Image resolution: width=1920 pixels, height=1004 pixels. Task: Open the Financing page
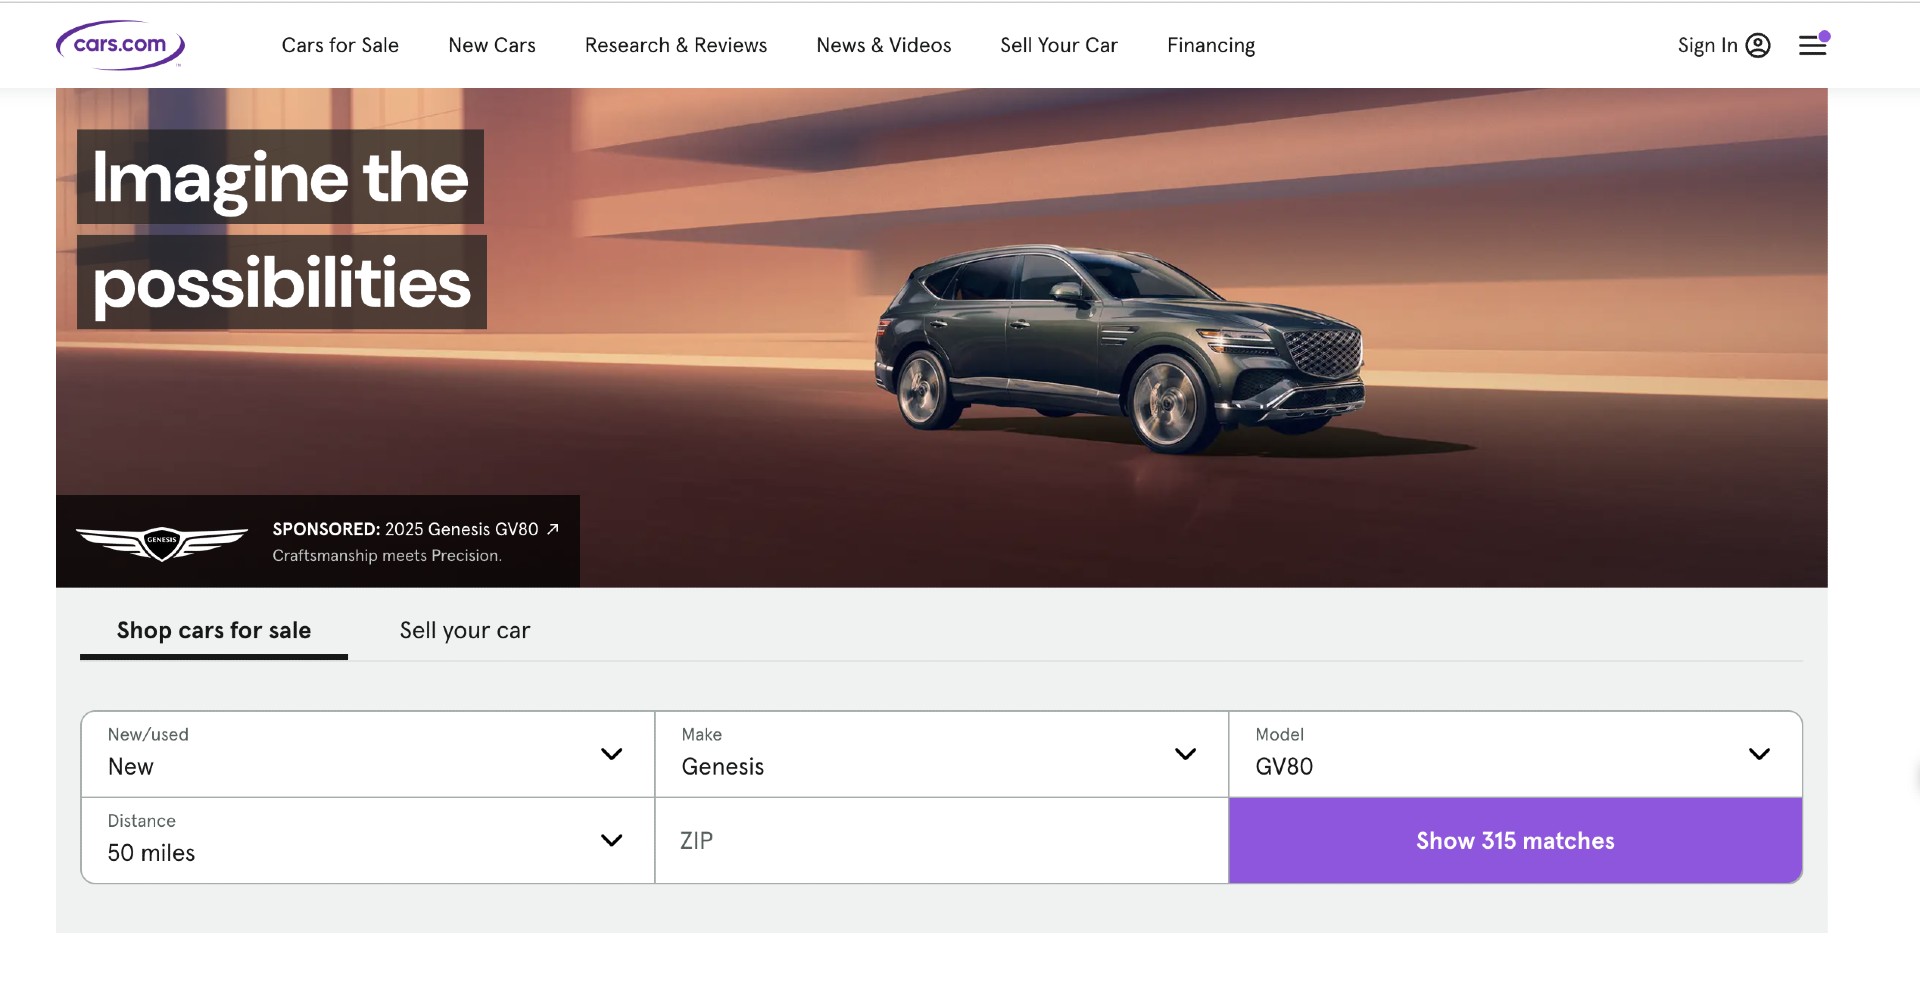pyautogui.click(x=1210, y=45)
